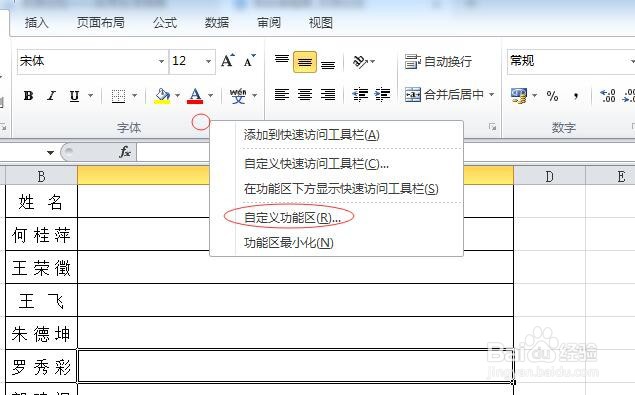Open alignment dialog launcher

[492, 127]
